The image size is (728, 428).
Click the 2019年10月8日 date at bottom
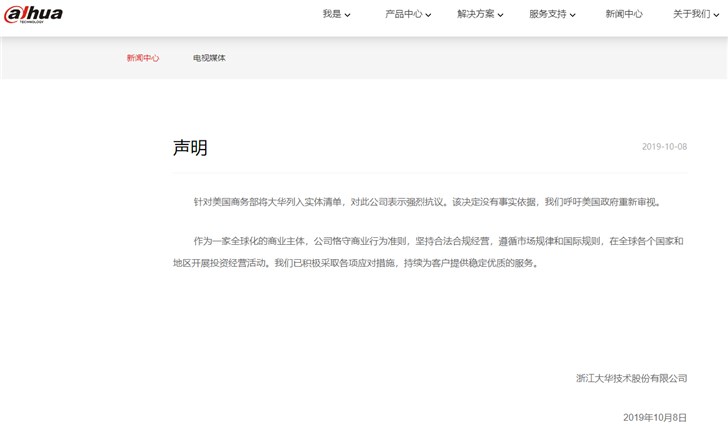coord(655,416)
